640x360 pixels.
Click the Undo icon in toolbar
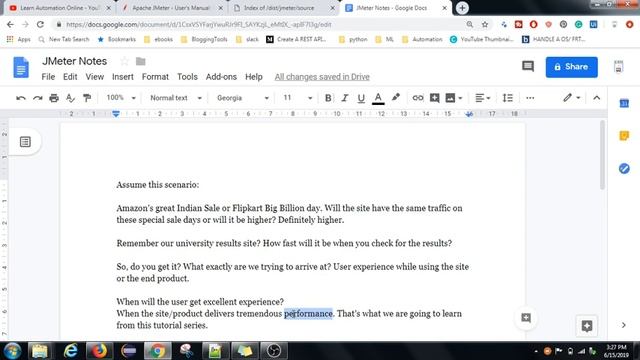21,98
